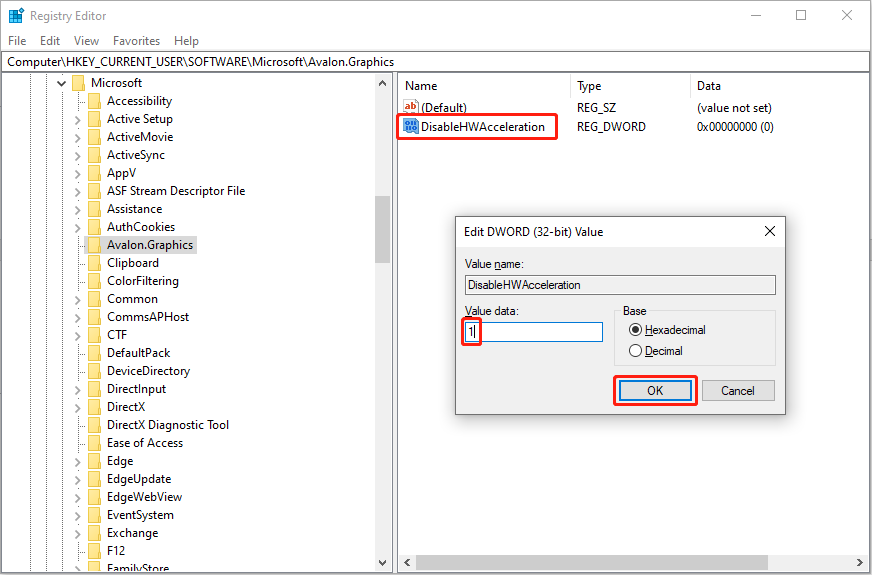Open the View menu
The width and height of the screenshot is (872, 575).
point(86,41)
